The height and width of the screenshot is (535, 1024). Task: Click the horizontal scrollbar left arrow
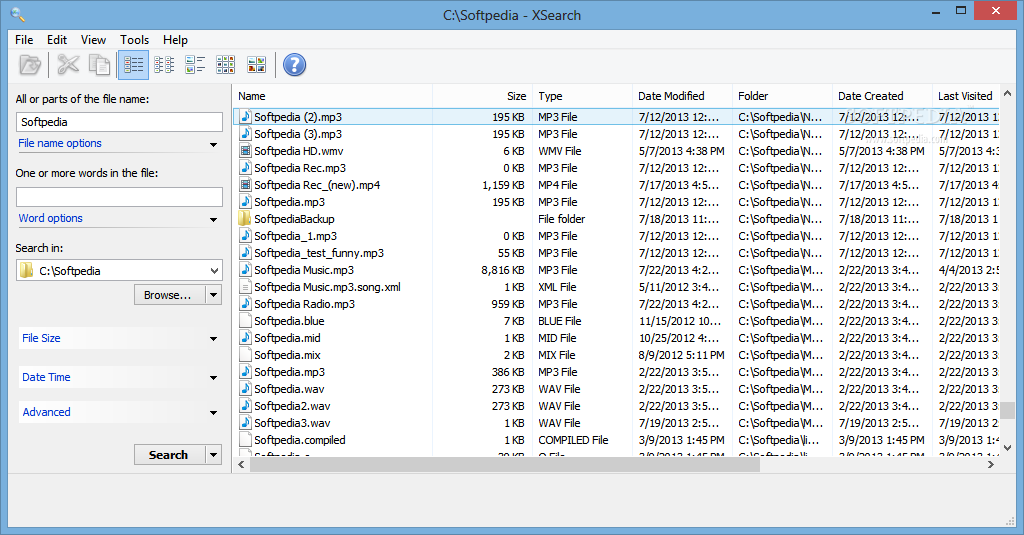click(x=241, y=464)
